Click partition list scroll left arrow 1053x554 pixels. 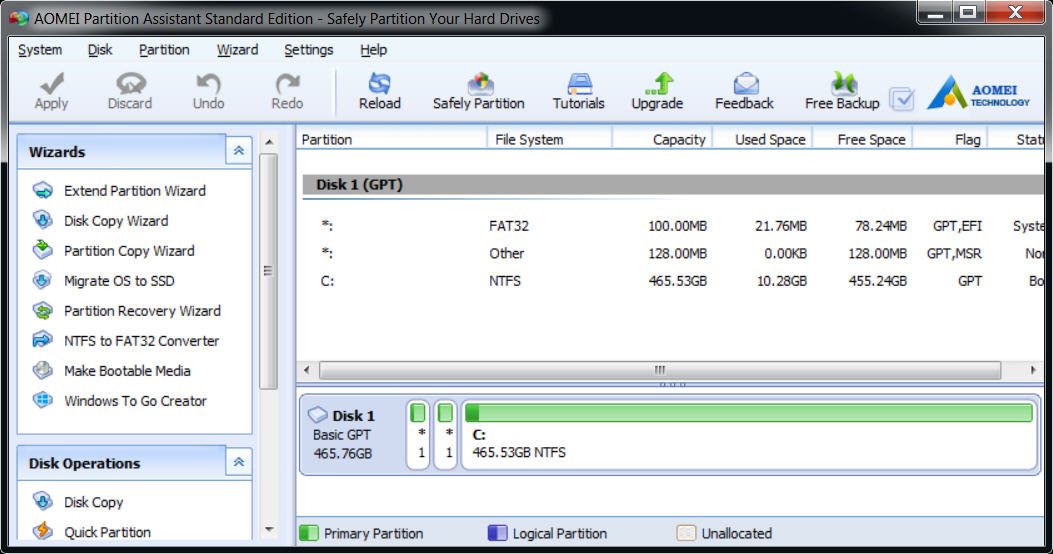click(x=307, y=370)
